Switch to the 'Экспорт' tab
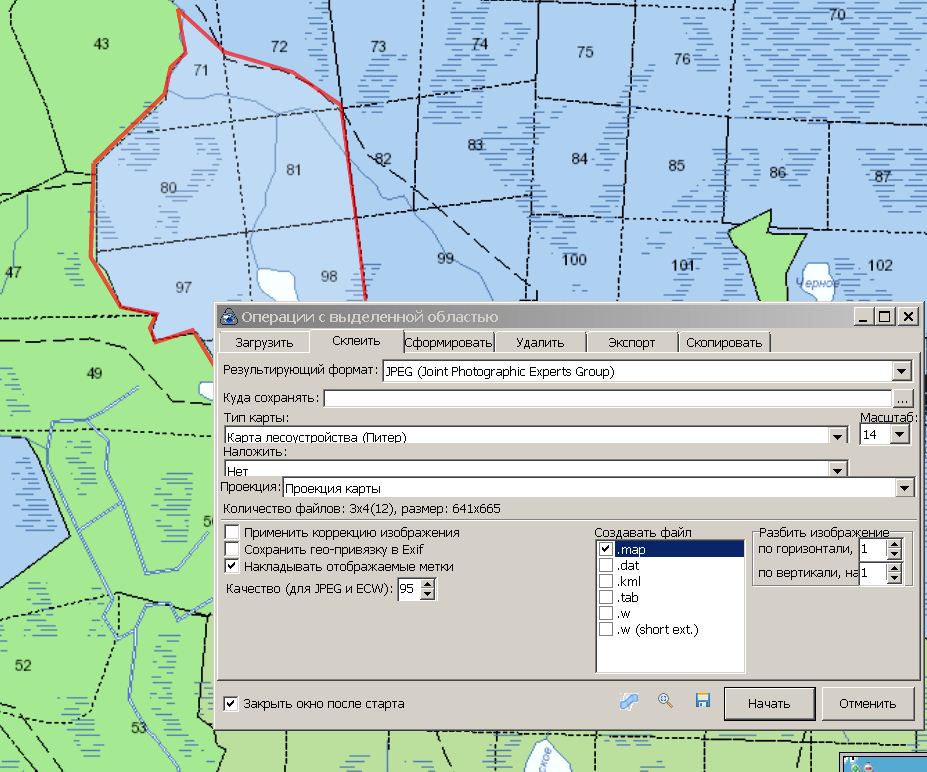This screenshot has height=772, width=927. [x=631, y=342]
